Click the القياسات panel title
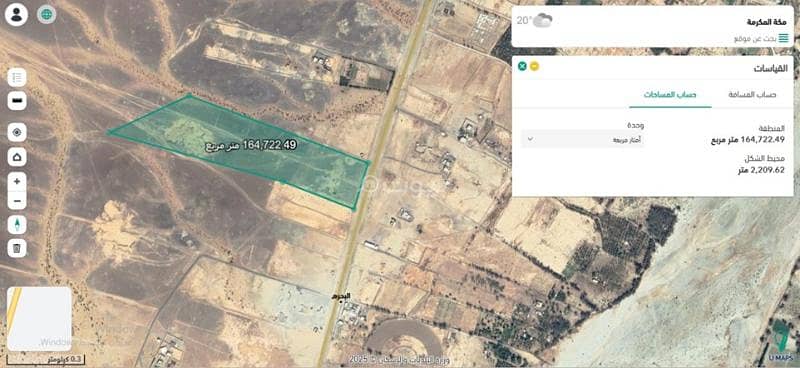The image size is (800, 368). pos(771,68)
